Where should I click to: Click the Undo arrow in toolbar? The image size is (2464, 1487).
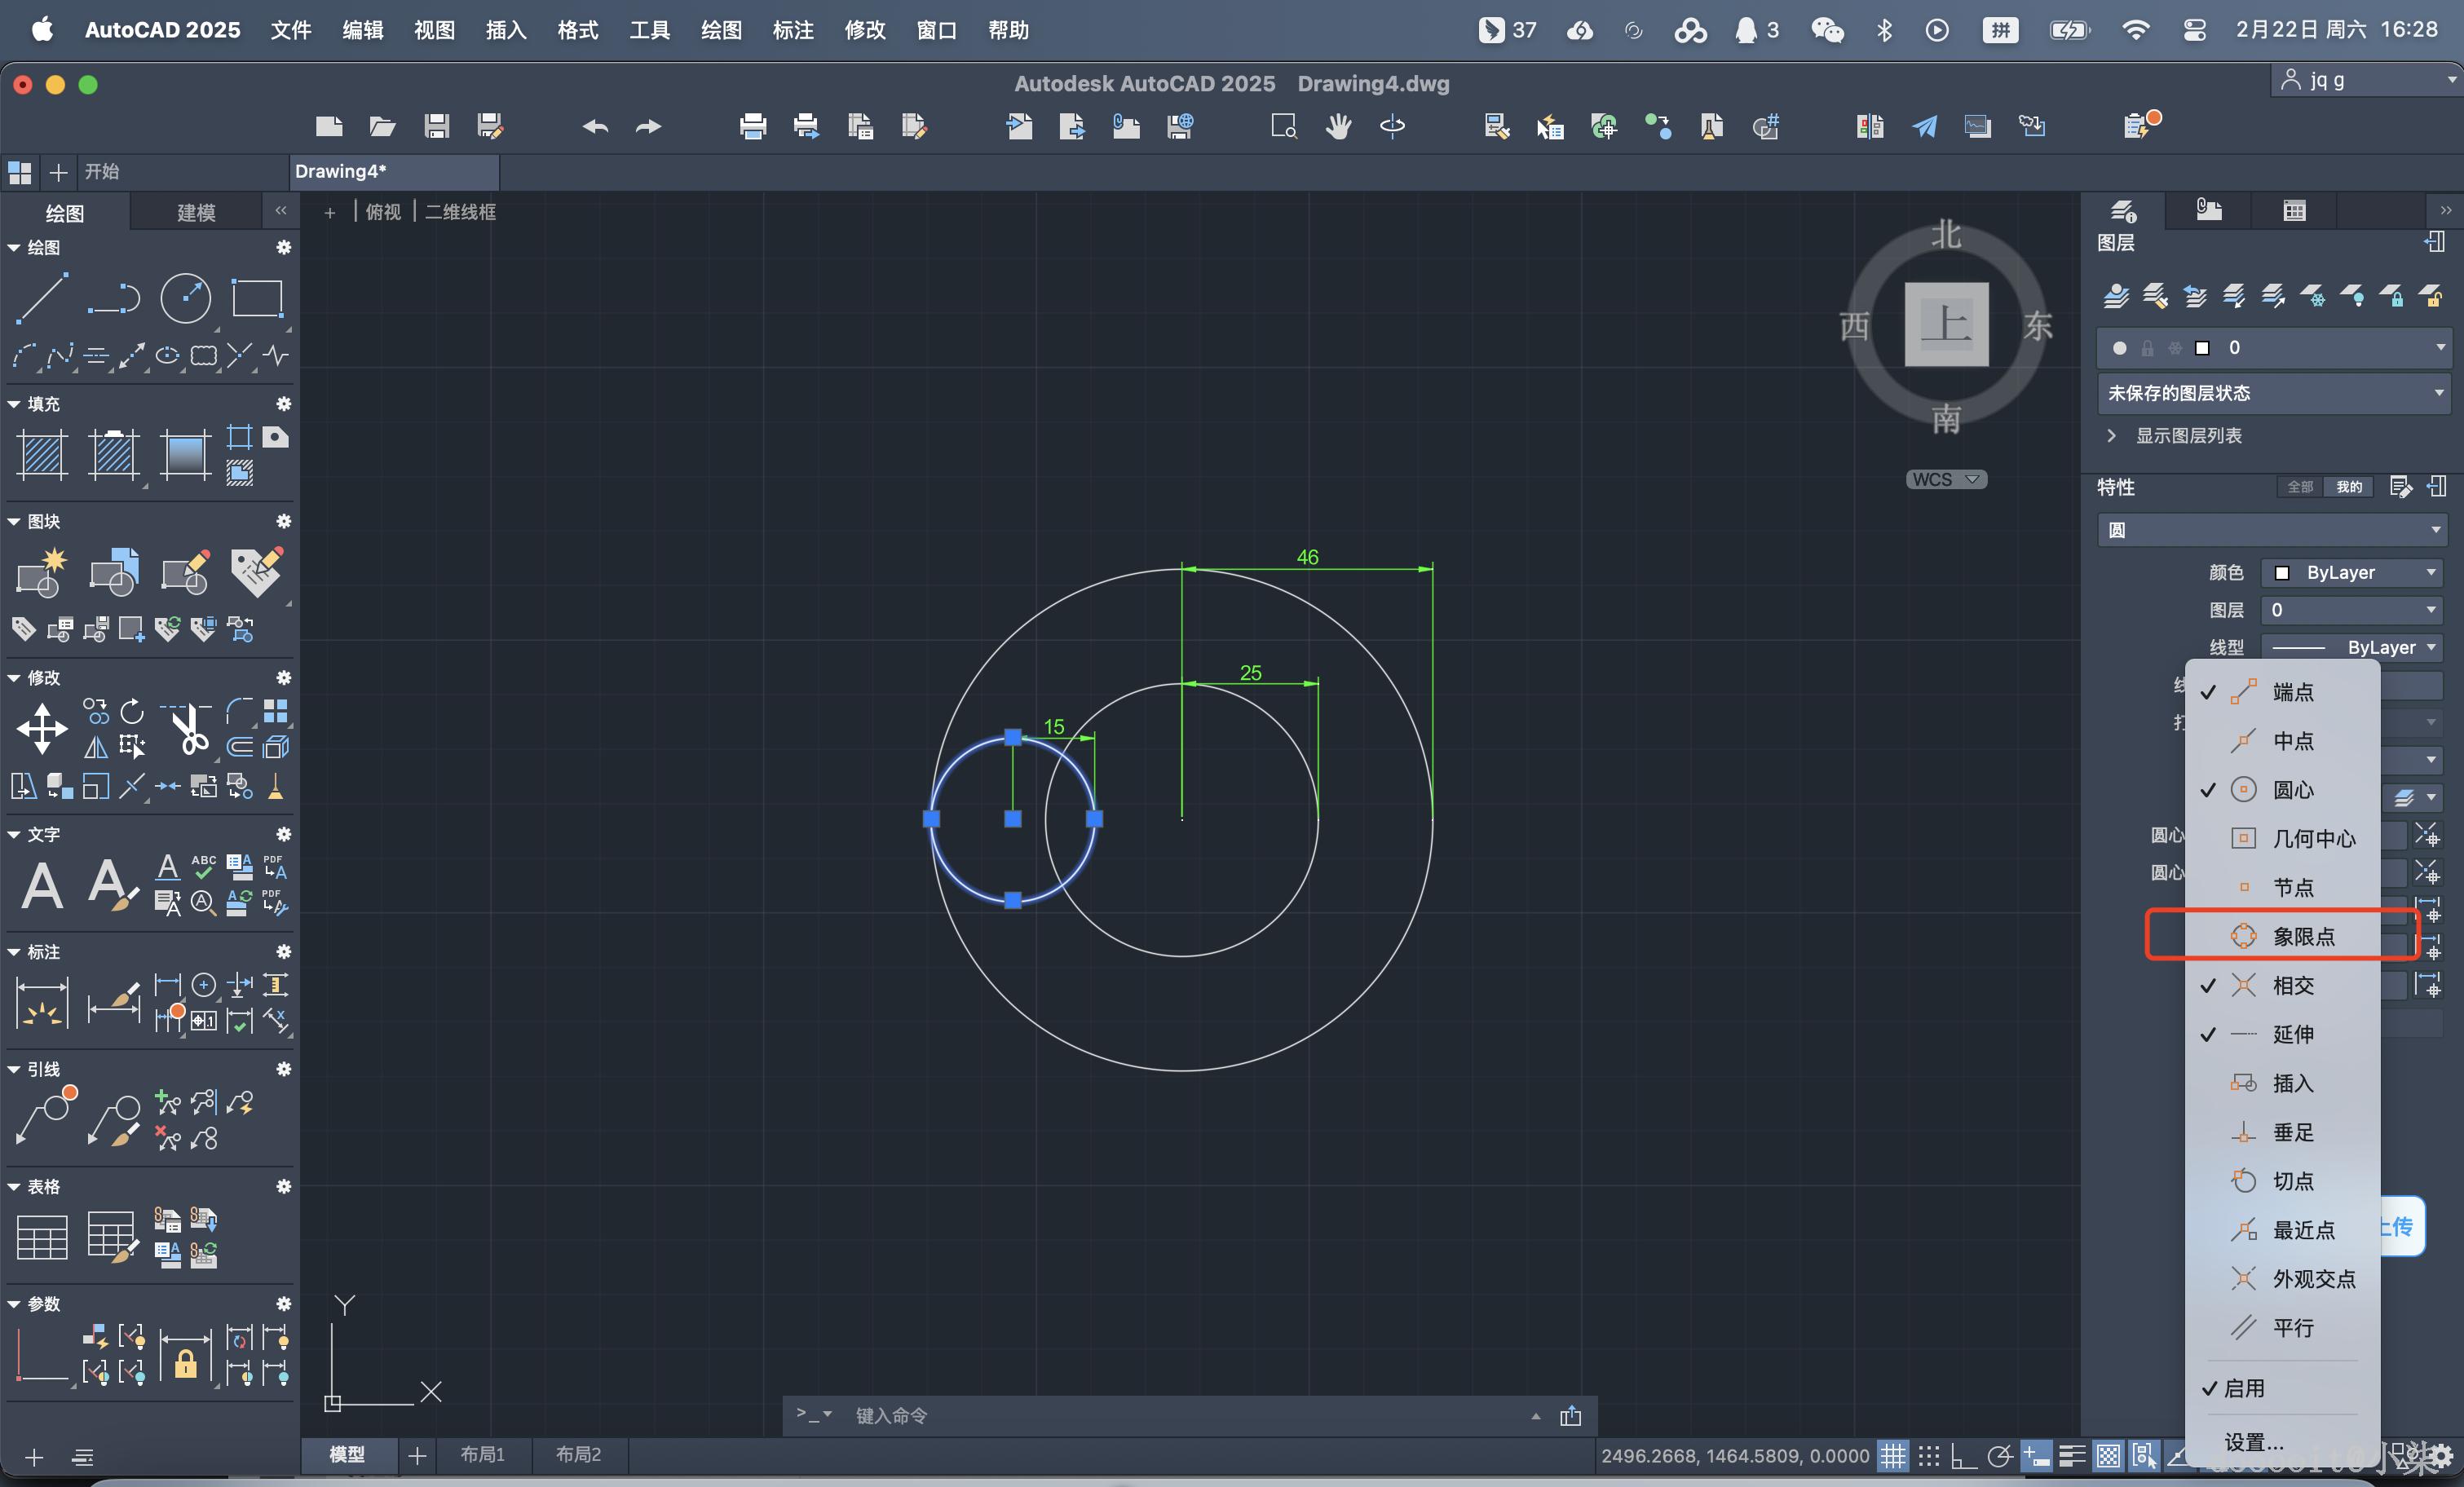coord(595,127)
